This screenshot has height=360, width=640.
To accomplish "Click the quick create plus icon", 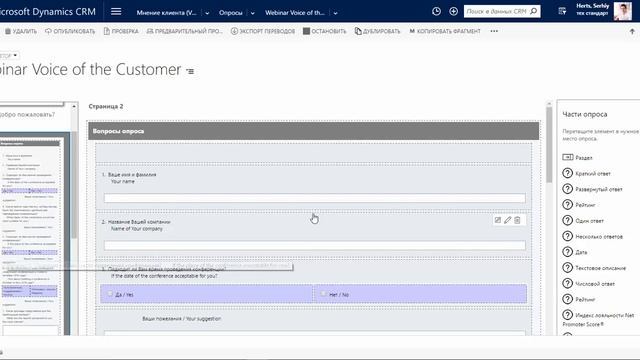I will 453,11.
